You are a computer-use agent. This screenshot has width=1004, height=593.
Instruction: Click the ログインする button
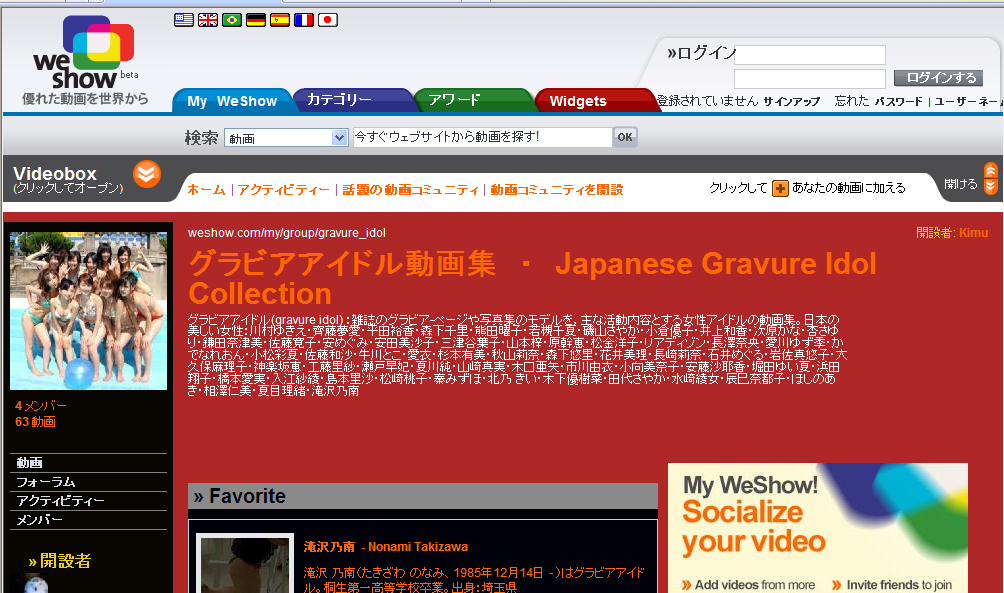pos(939,78)
